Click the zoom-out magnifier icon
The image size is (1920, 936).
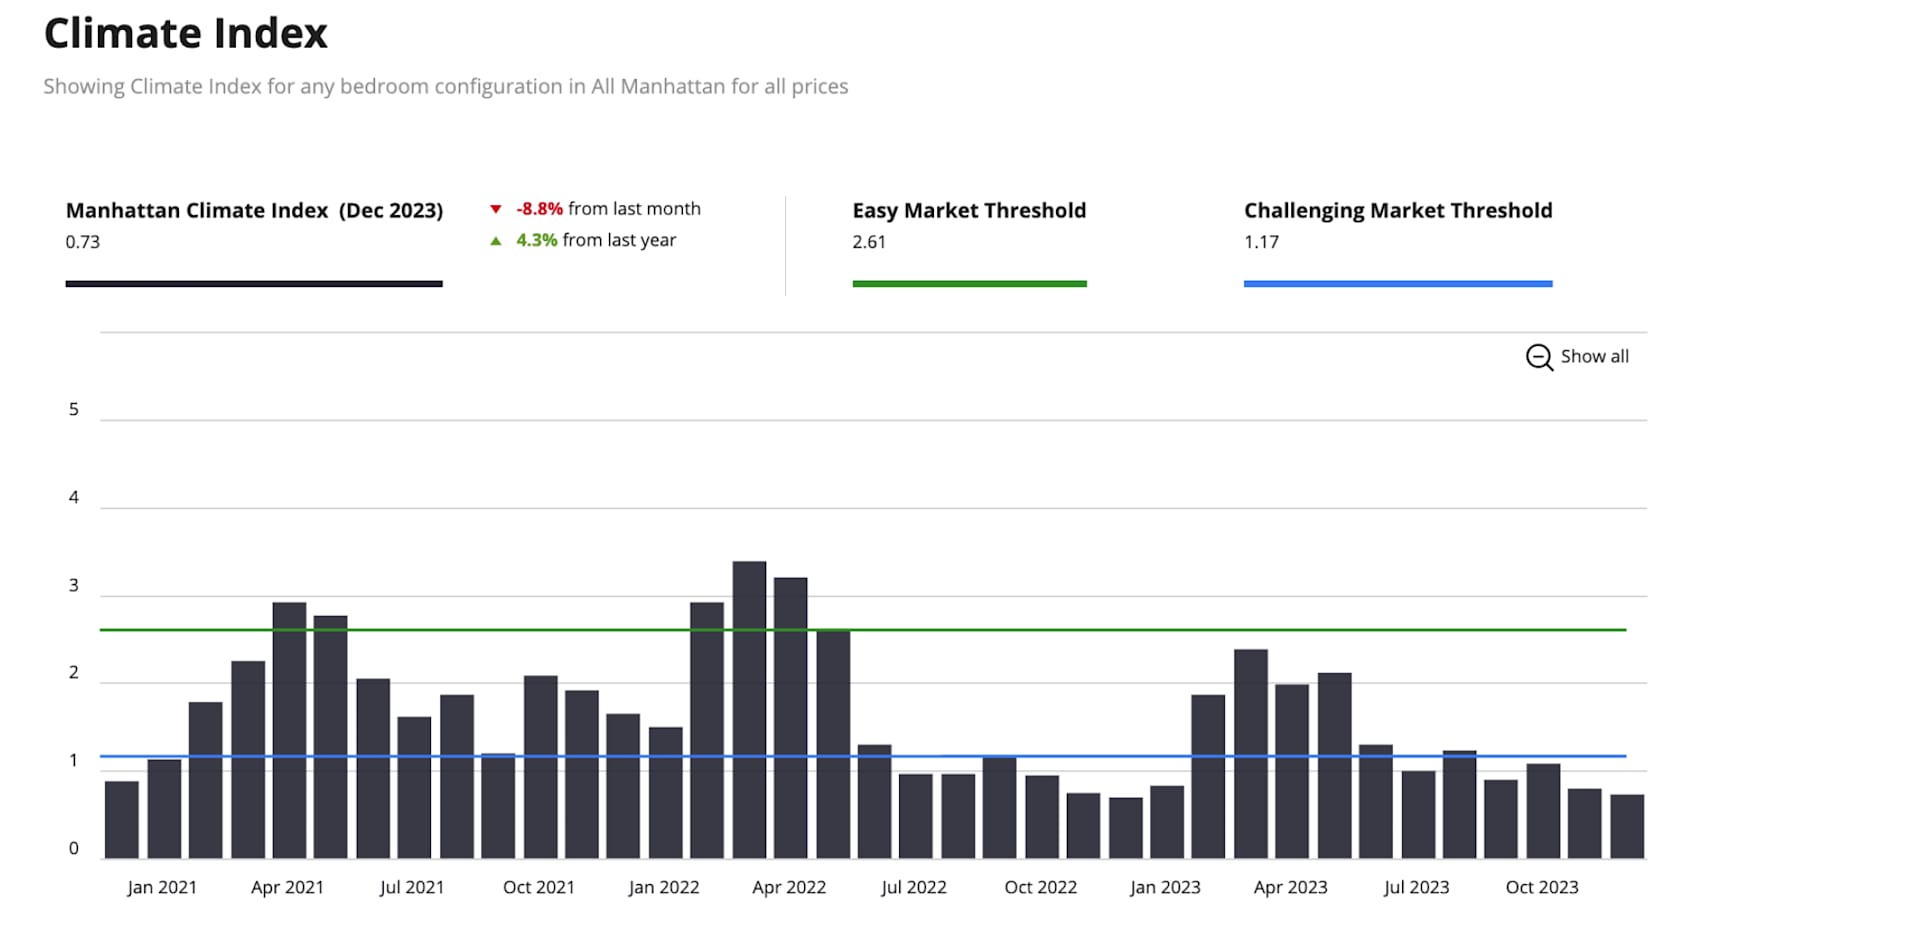[1538, 357]
